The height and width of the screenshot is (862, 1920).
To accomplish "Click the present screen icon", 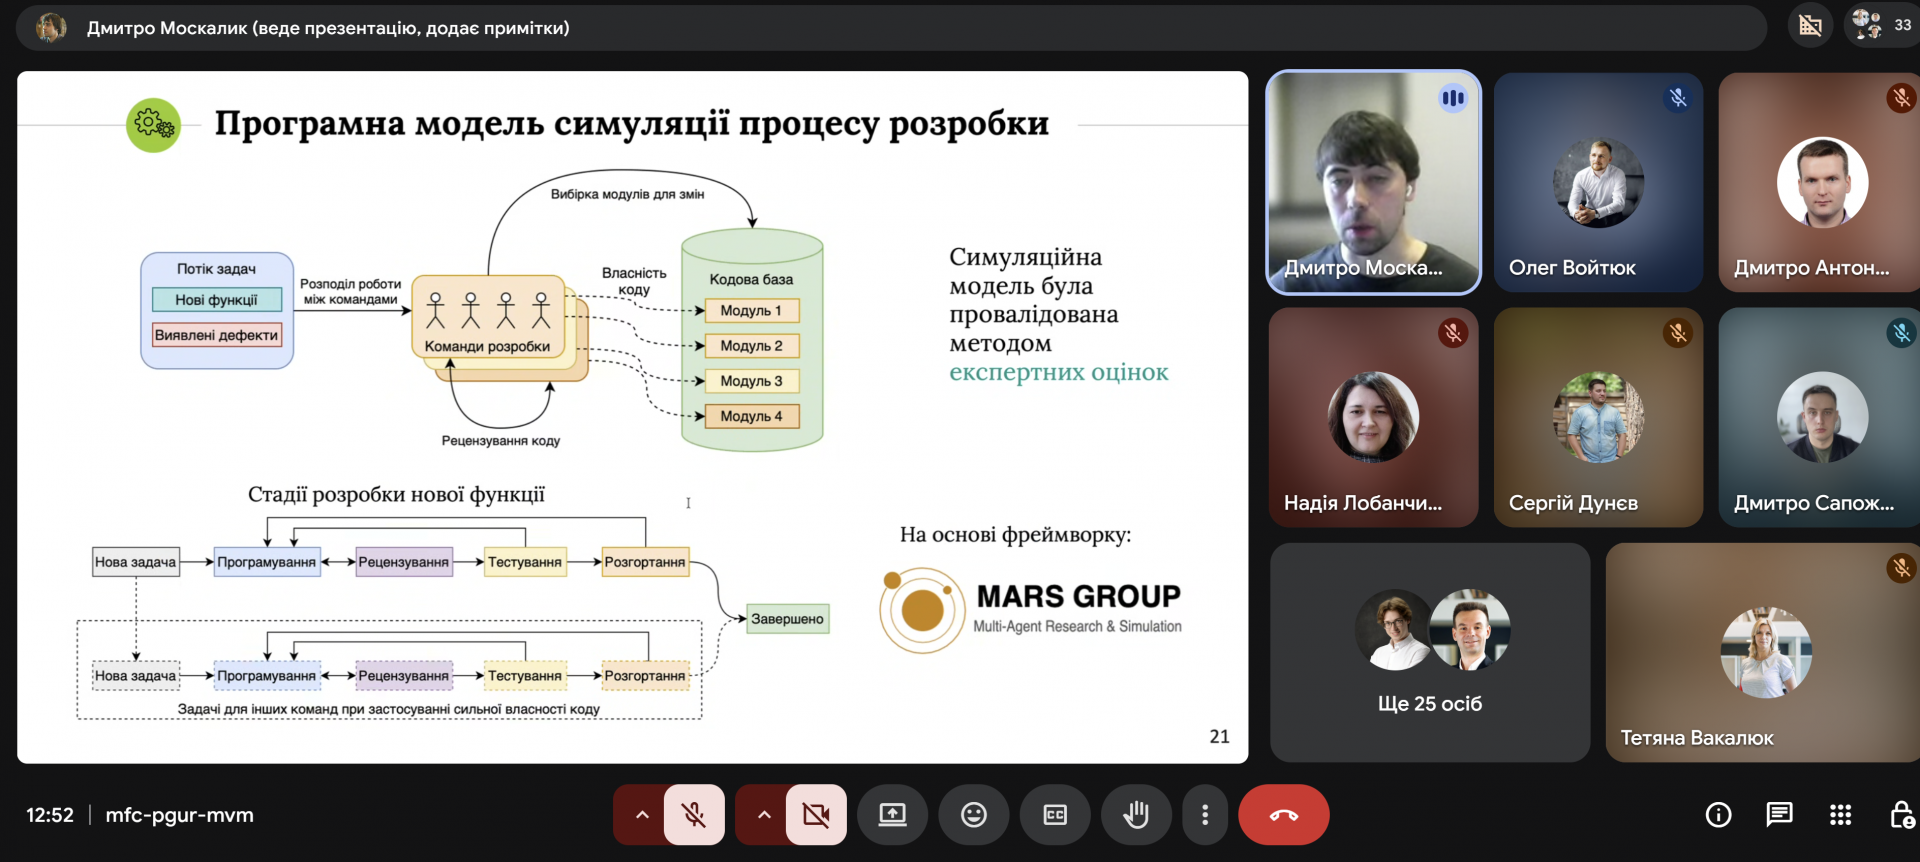I will tap(892, 815).
